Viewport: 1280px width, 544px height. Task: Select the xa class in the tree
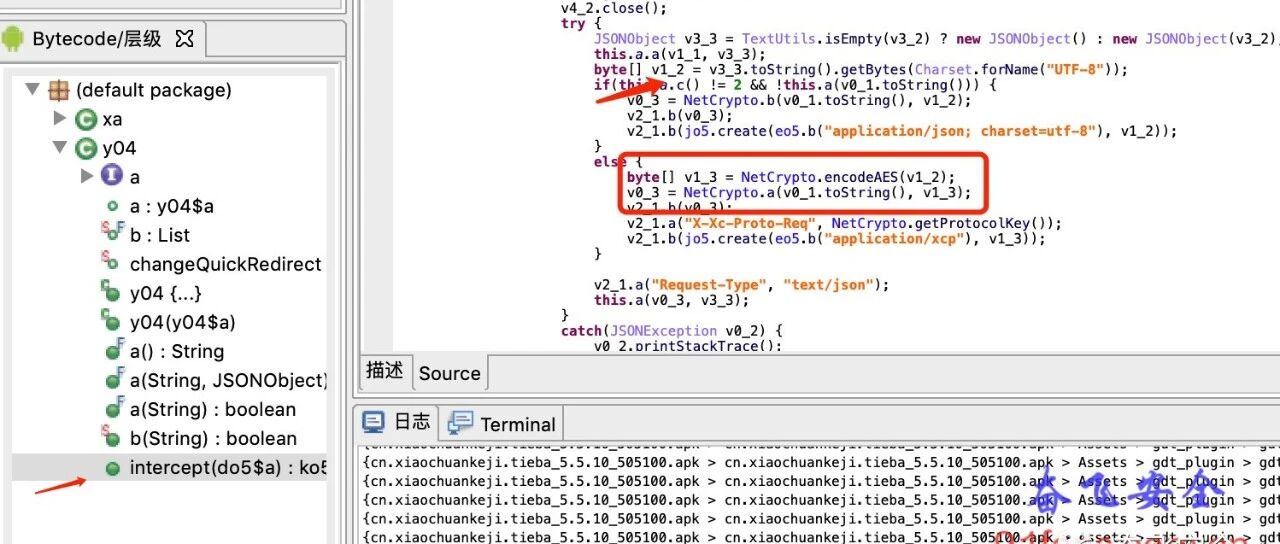pyautogui.click(x=112, y=119)
